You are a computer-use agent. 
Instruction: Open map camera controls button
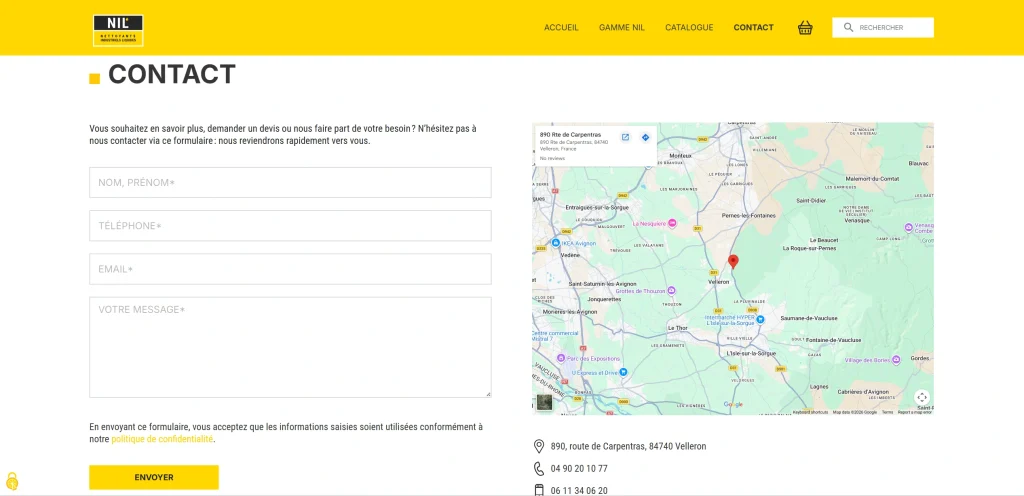pos(921,397)
